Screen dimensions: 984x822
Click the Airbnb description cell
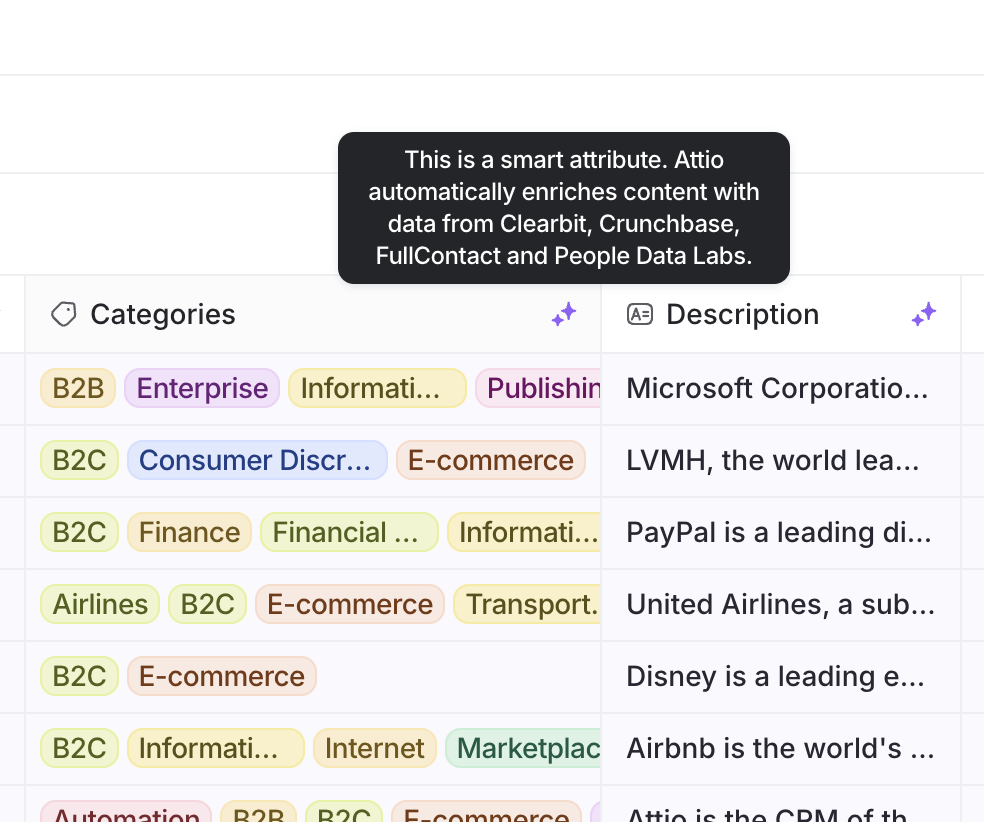[780, 748]
